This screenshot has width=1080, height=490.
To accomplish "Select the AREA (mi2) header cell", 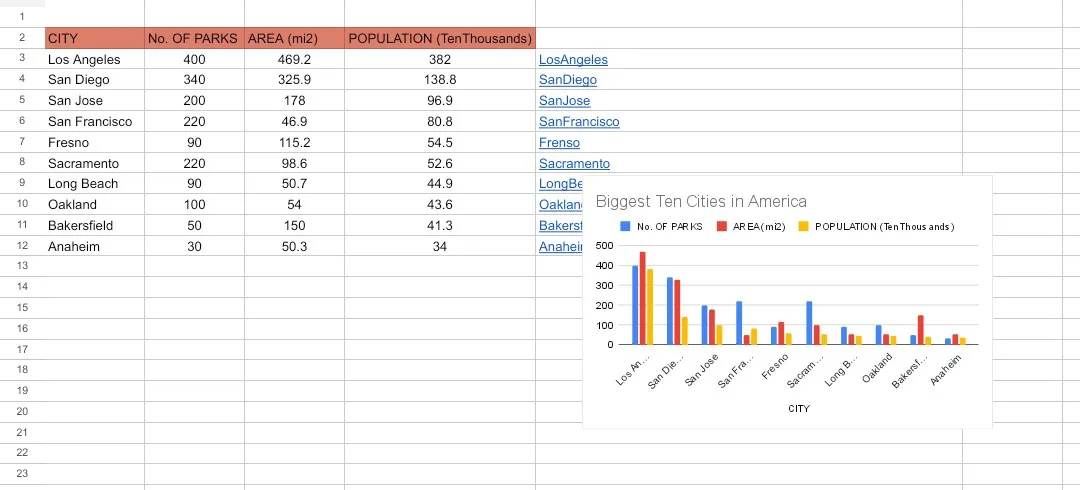I will [x=294, y=39].
